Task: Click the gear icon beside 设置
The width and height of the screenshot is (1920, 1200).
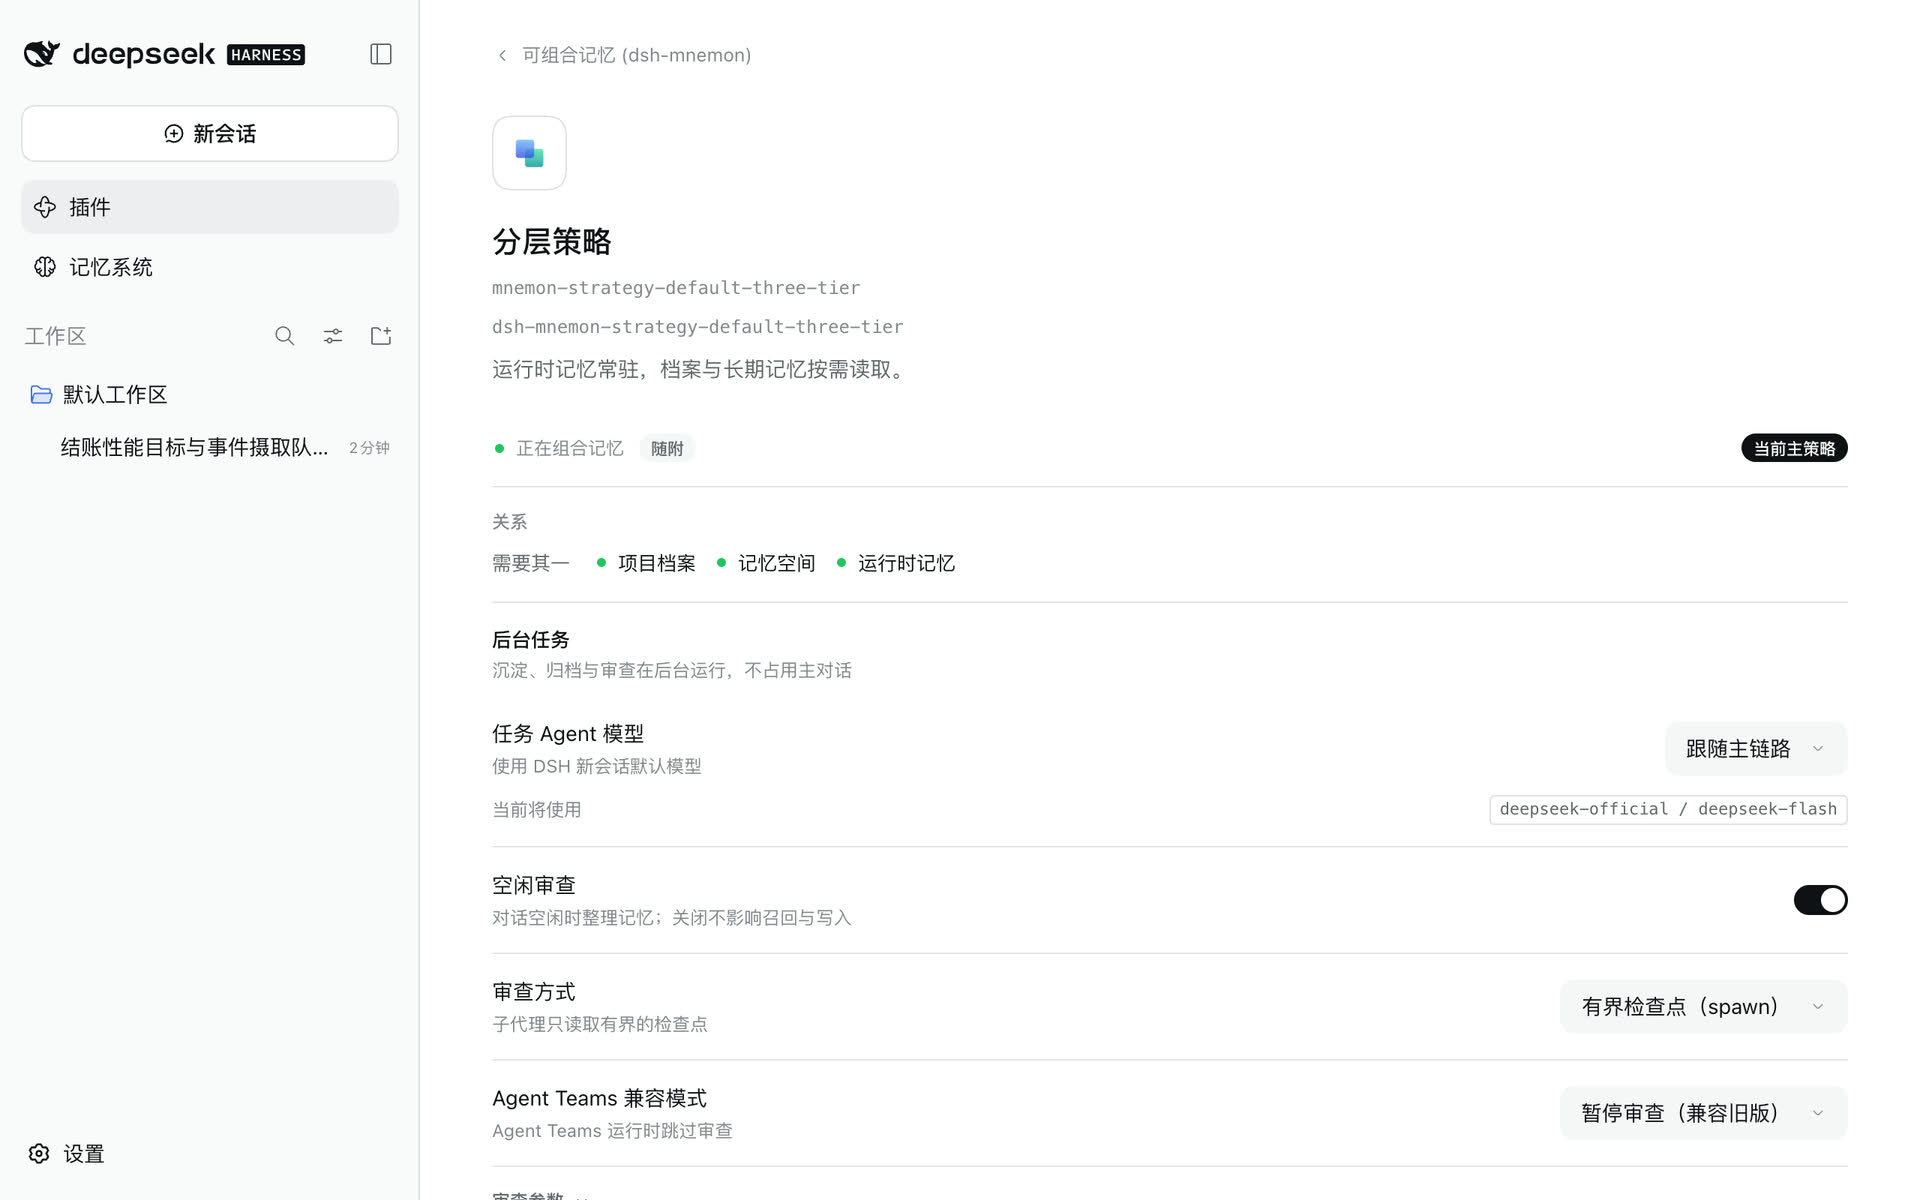Action: 39,1154
